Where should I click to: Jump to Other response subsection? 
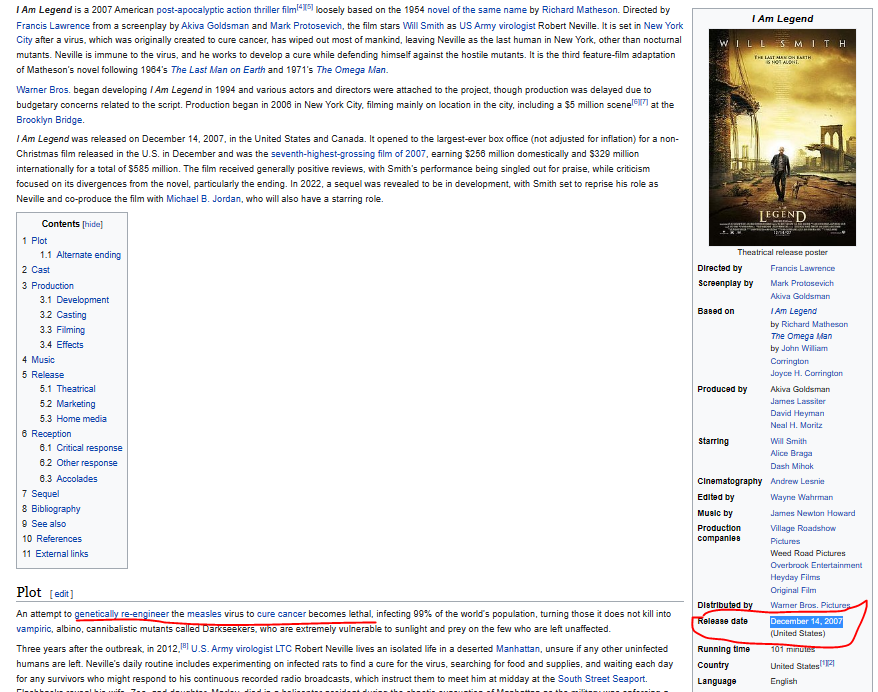pyautogui.click(x=87, y=463)
